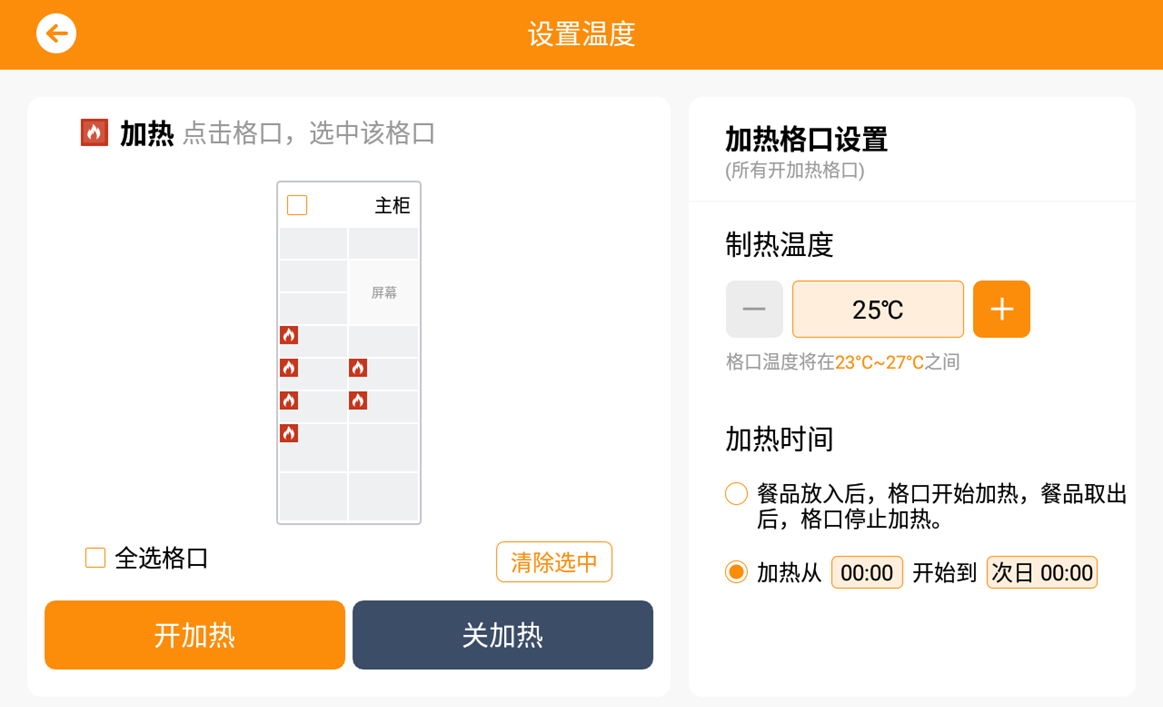Enable the 全选格口 select-all checkbox
The height and width of the screenshot is (707, 1163).
pos(95,558)
